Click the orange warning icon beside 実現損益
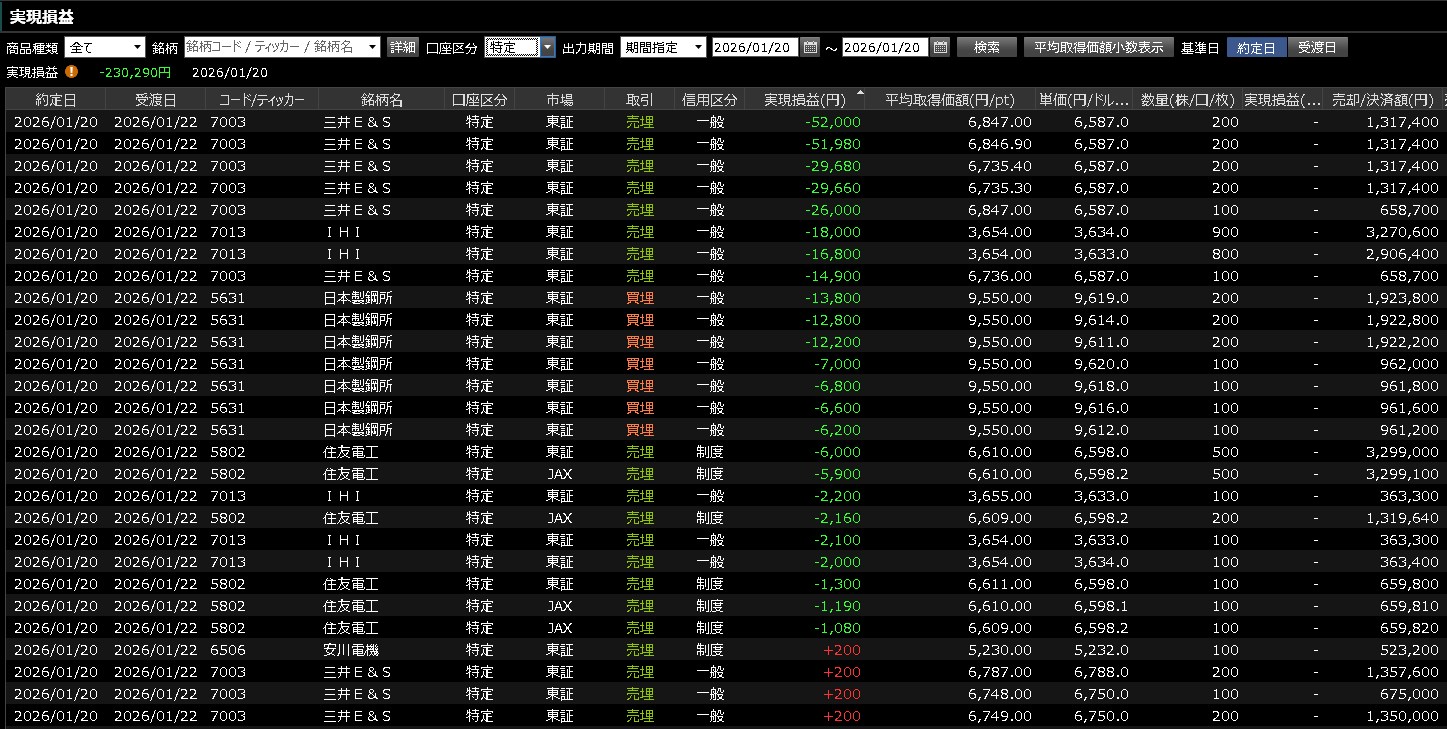This screenshot has width=1447, height=729. [71, 72]
